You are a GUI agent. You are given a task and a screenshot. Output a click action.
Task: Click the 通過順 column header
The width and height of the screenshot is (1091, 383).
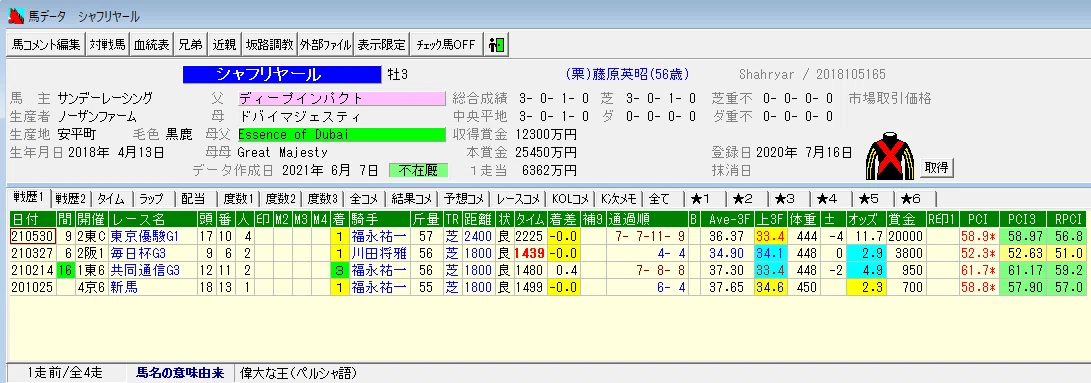click(x=646, y=219)
